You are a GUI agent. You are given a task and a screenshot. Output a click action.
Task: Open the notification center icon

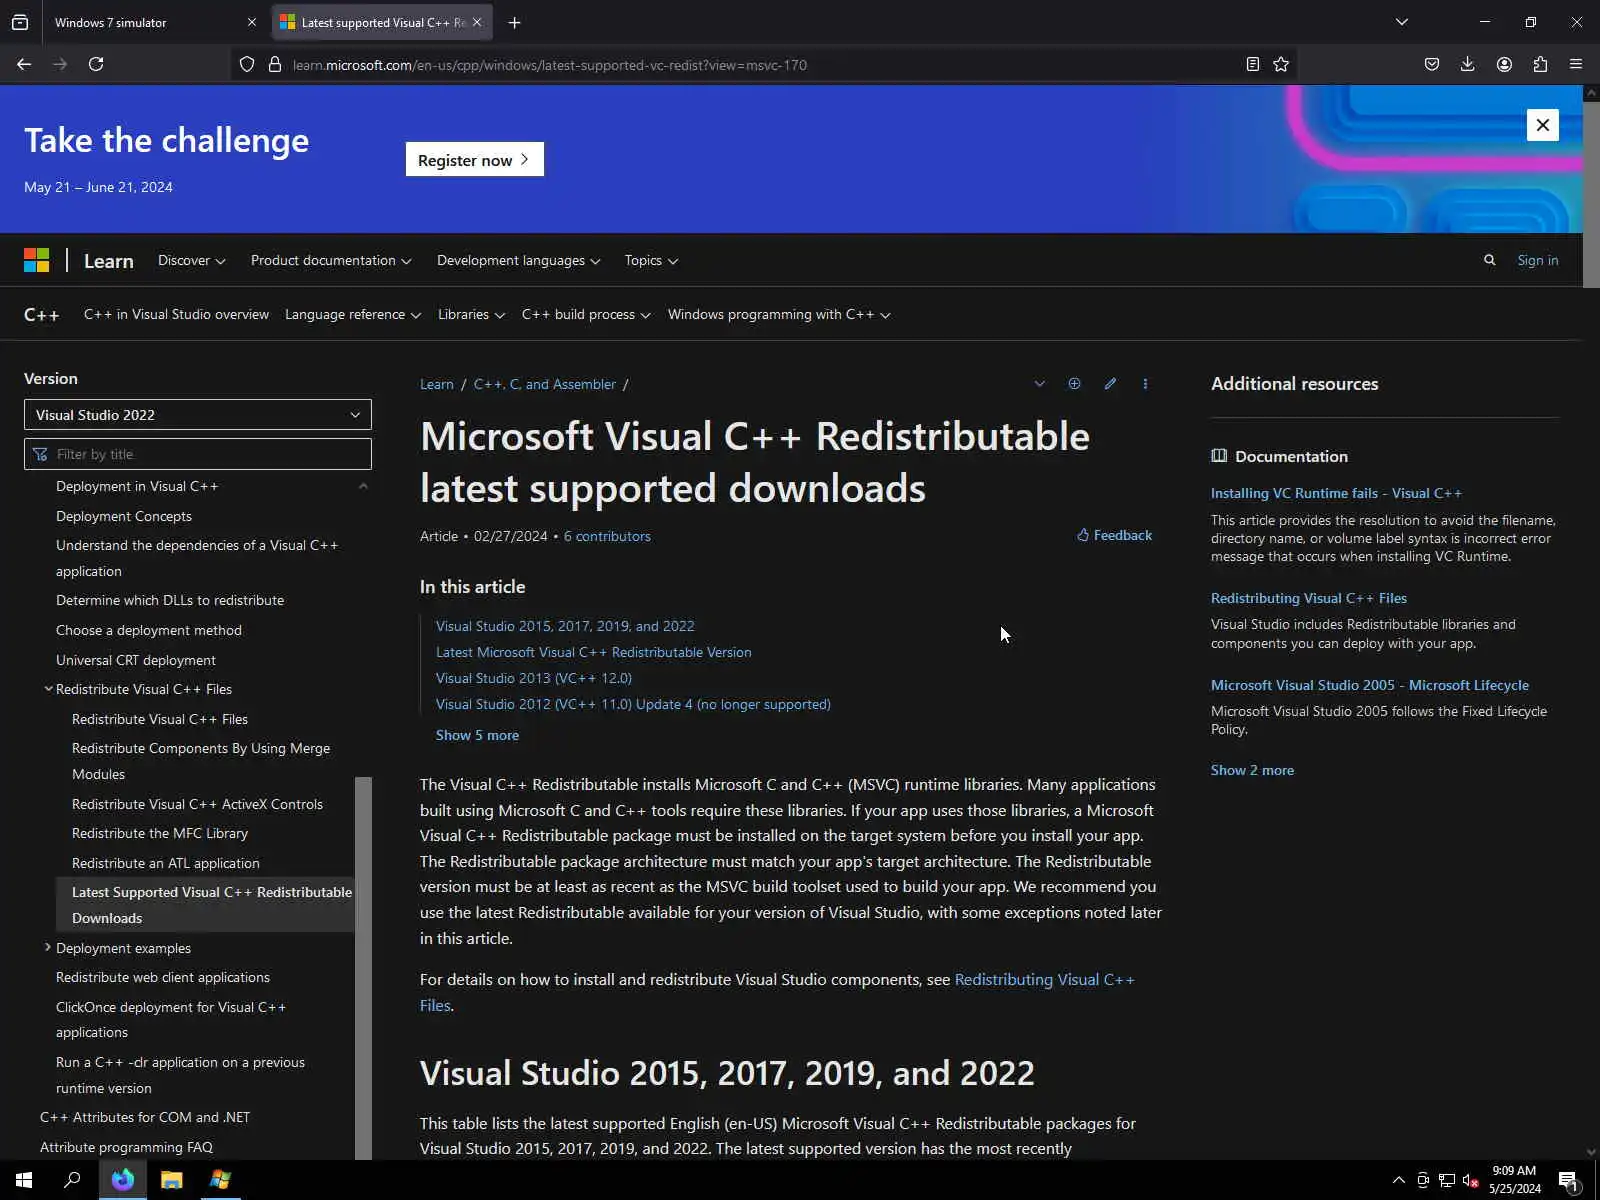pos(1569,1180)
